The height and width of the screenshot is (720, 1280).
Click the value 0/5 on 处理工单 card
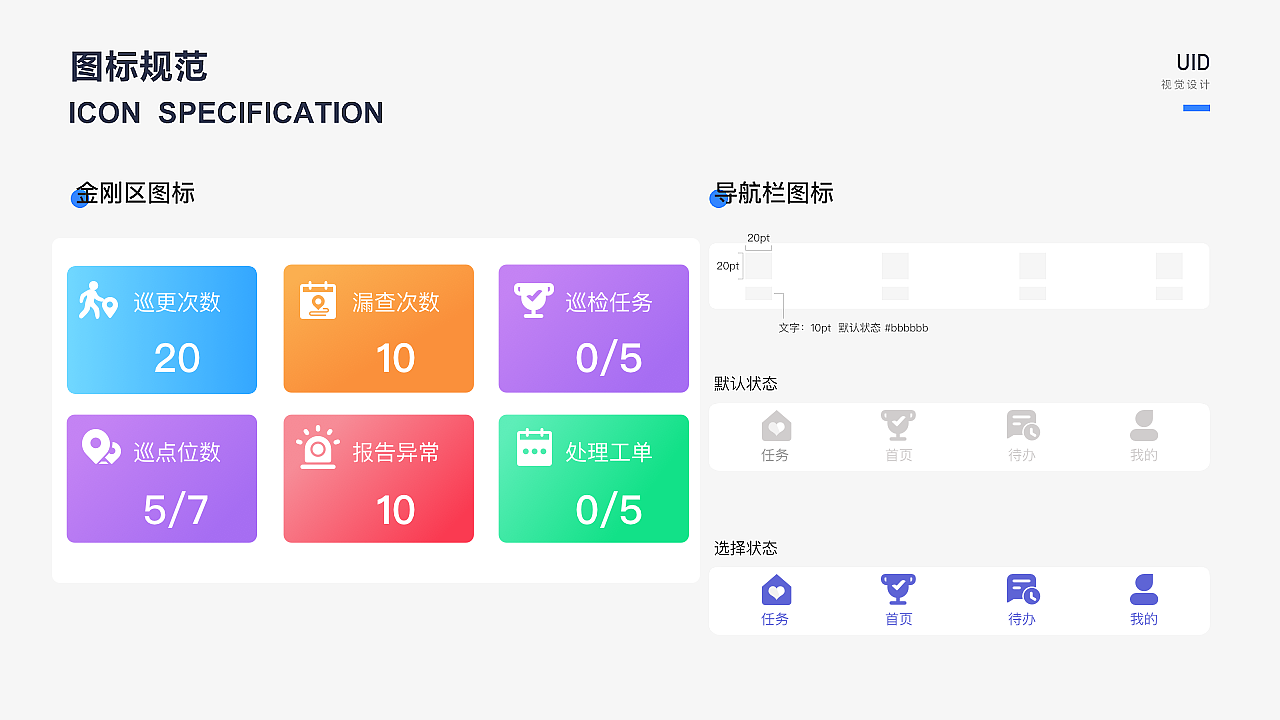coord(609,510)
